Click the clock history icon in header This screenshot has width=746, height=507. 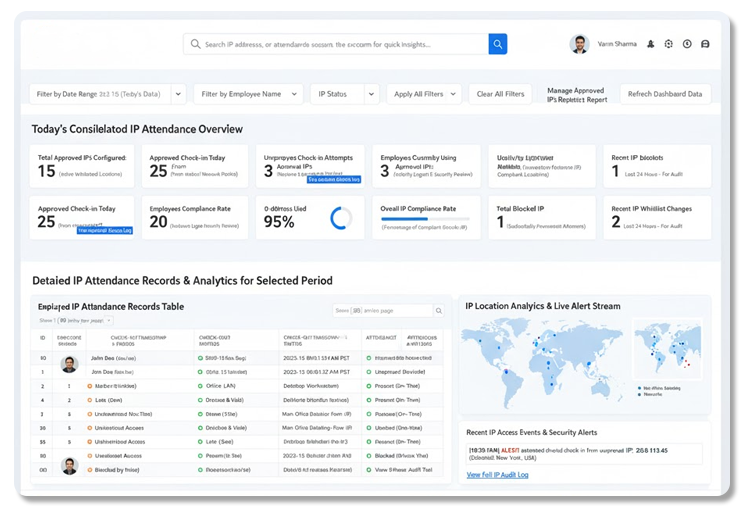click(687, 44)
